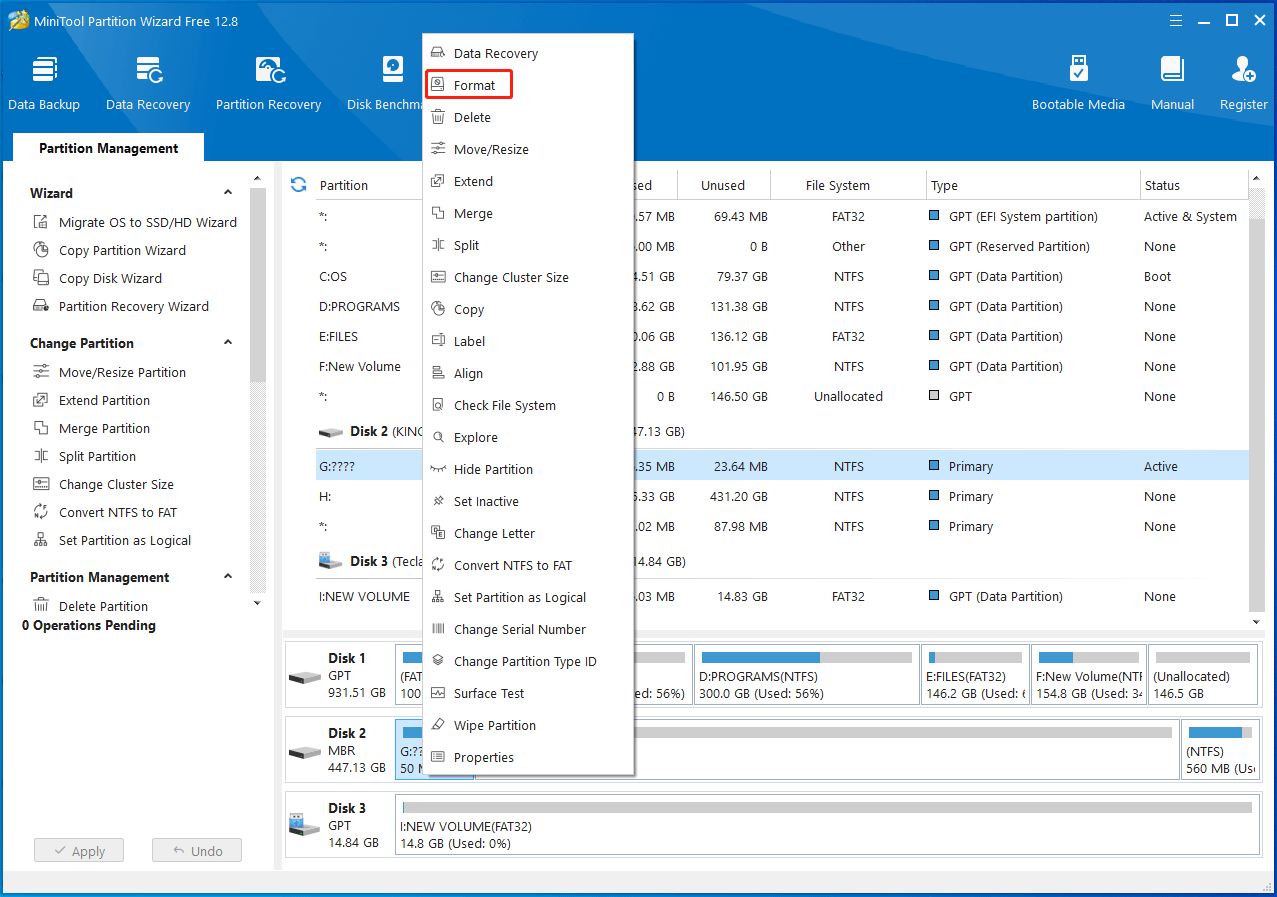The image size is (1277, 897).
Task: Choose Format from the context menu
Action: point(474,86)
